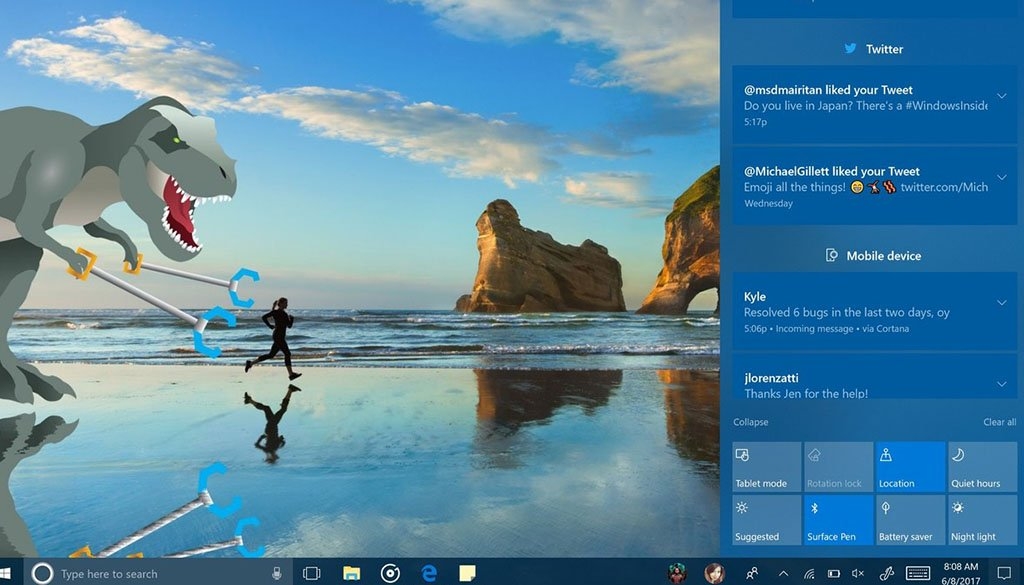The image size is (1024, 585).
Task: Open the People icon on taskbar
Action: point(752,574)
